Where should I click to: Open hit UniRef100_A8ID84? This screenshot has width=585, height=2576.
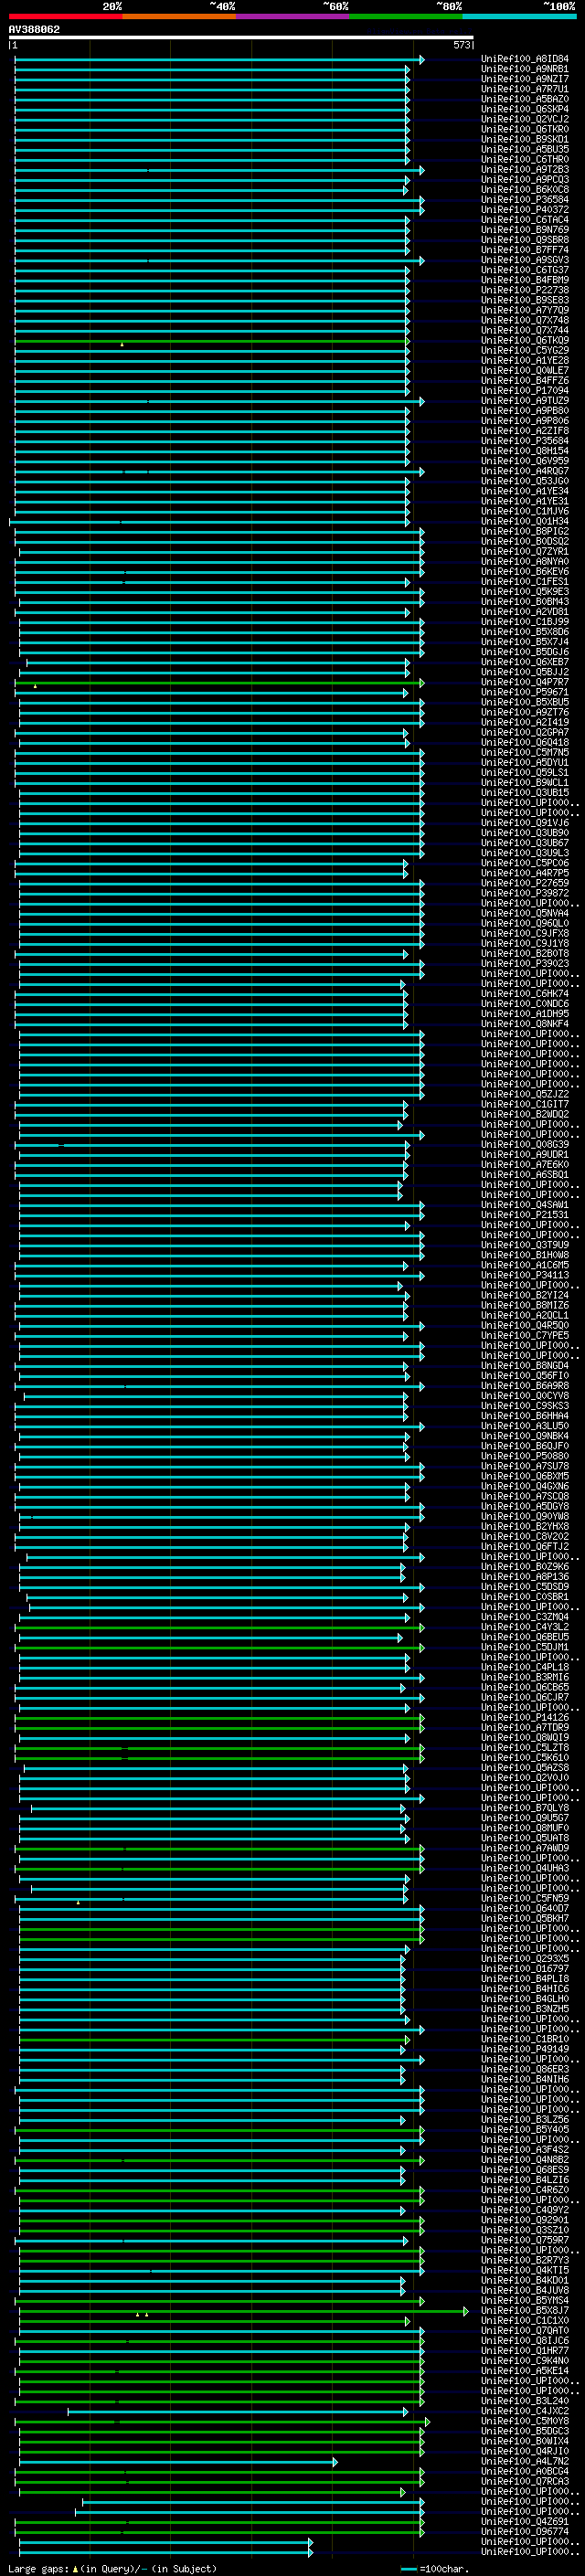(525, 59)
